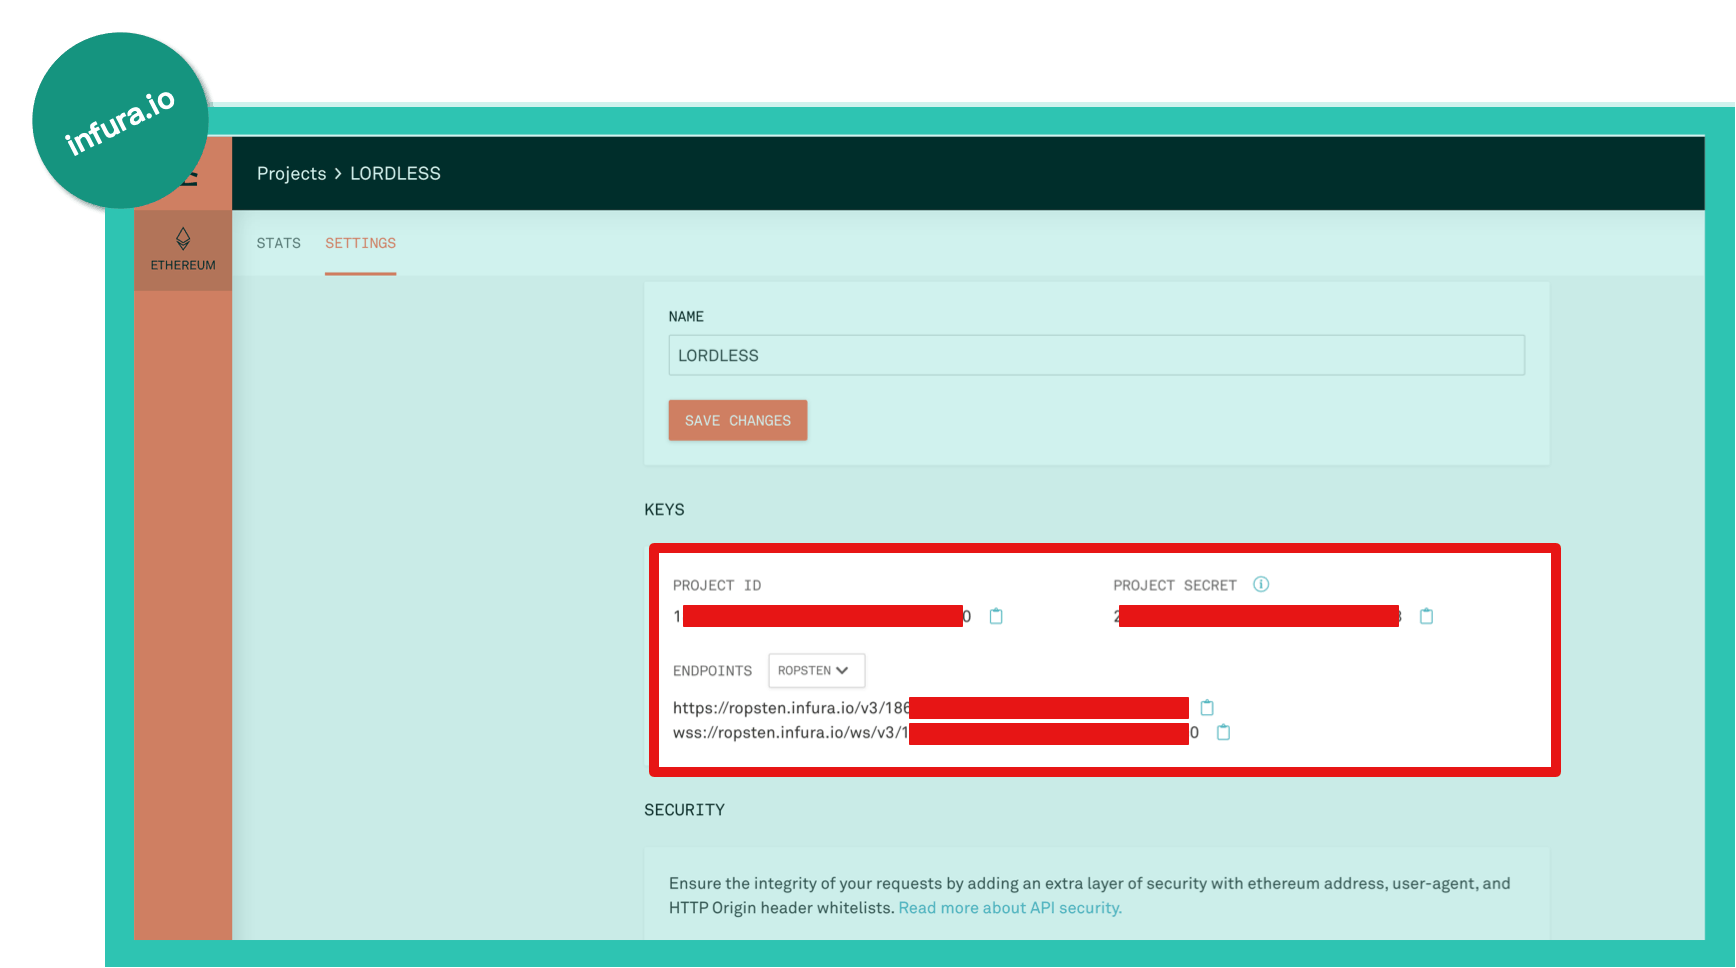This screenshot has width=1736, height=968.
Task: Open the ROPSTEN endpoints dropdown
Action: [x=816, y=670]
